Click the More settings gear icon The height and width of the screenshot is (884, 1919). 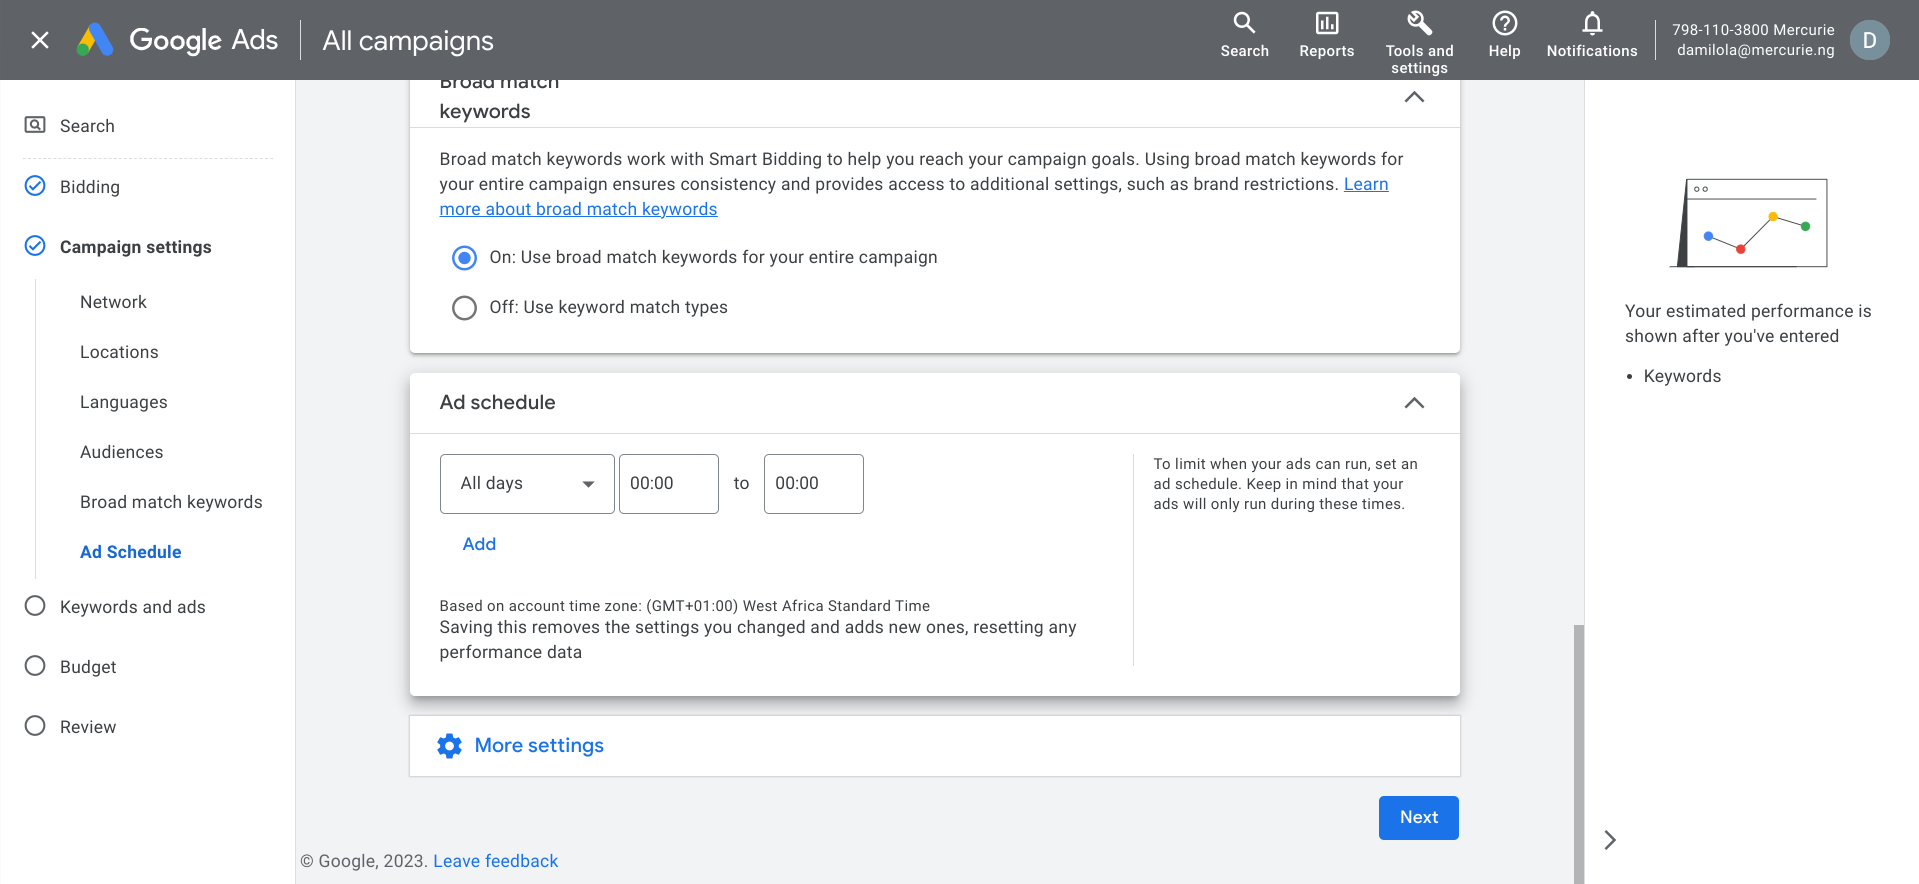(x=450, y=746)
